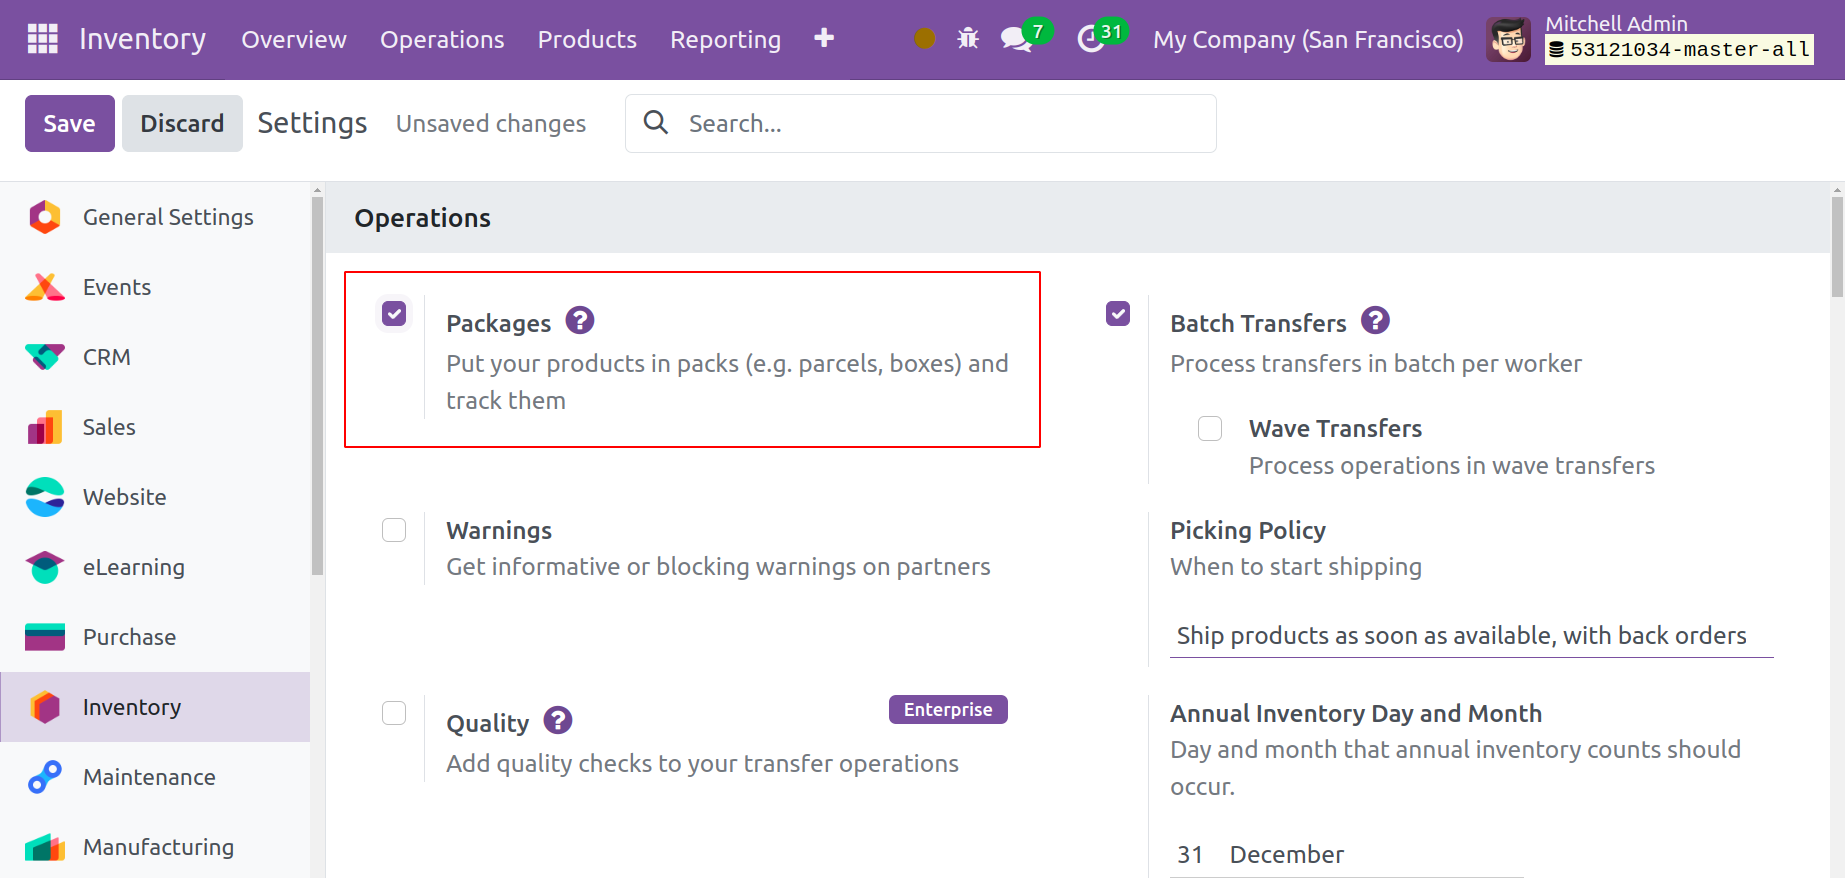1845x878 pixels.
Task: Enable the Wave Transfers checkbox
Action: pyautogui.click(x=1210, y=429)
